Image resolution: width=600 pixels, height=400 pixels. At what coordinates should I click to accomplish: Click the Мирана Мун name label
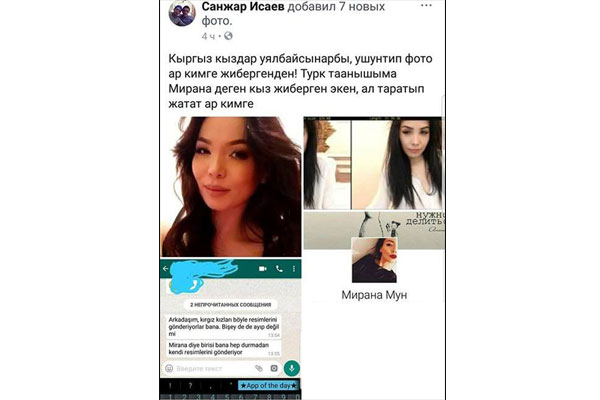(x=374, y=295)
